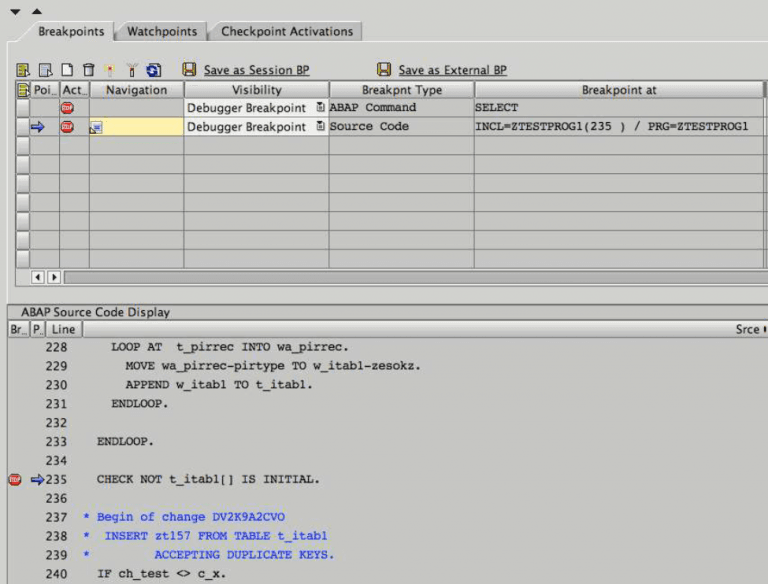The width and height of the screenshot is (768, 584).
Task: Click the Breakpoint at column header
Action: click(619, 90)
